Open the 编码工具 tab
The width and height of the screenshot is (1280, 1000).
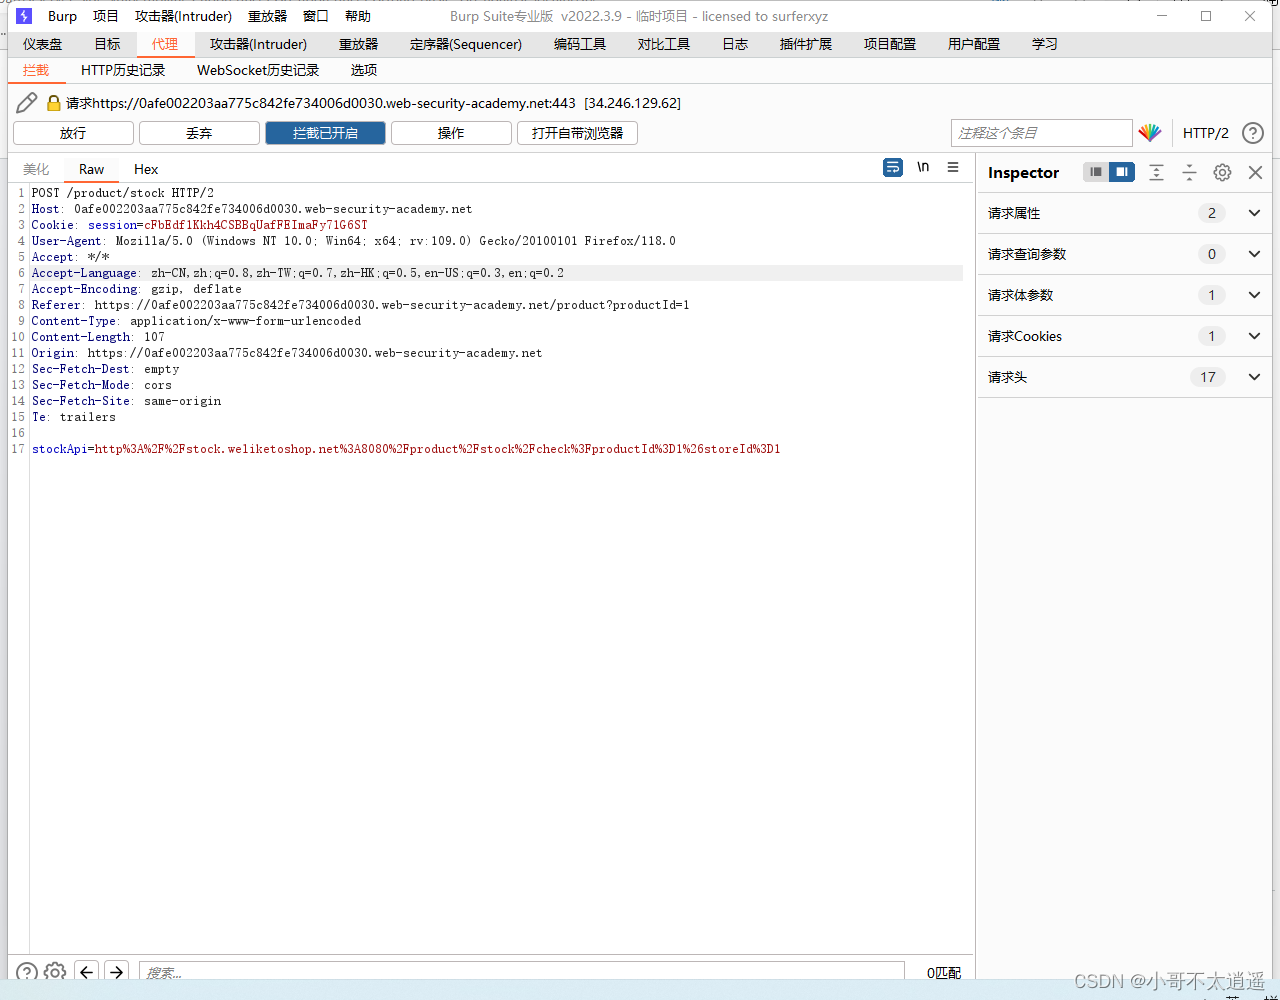[x=580, y=44]
